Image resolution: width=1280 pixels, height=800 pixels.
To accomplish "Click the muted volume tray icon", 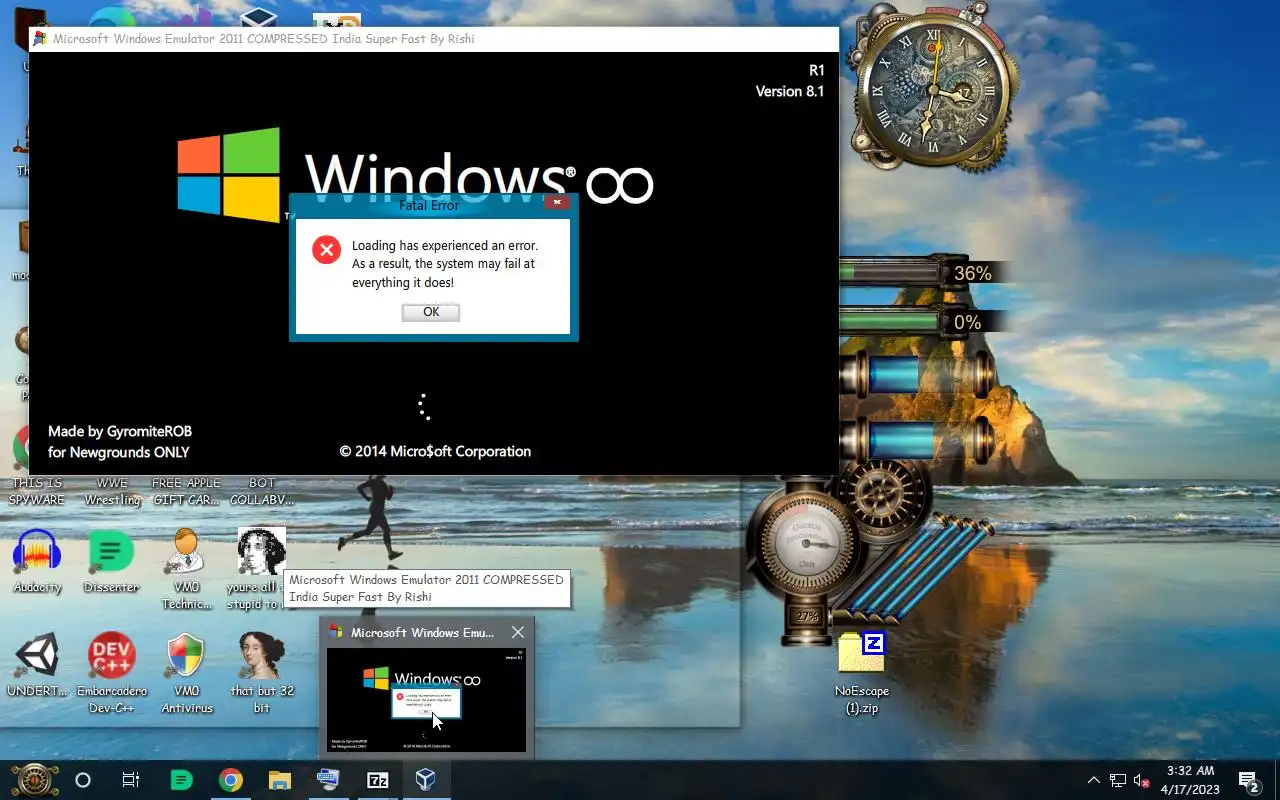I will pos(1141,780).
